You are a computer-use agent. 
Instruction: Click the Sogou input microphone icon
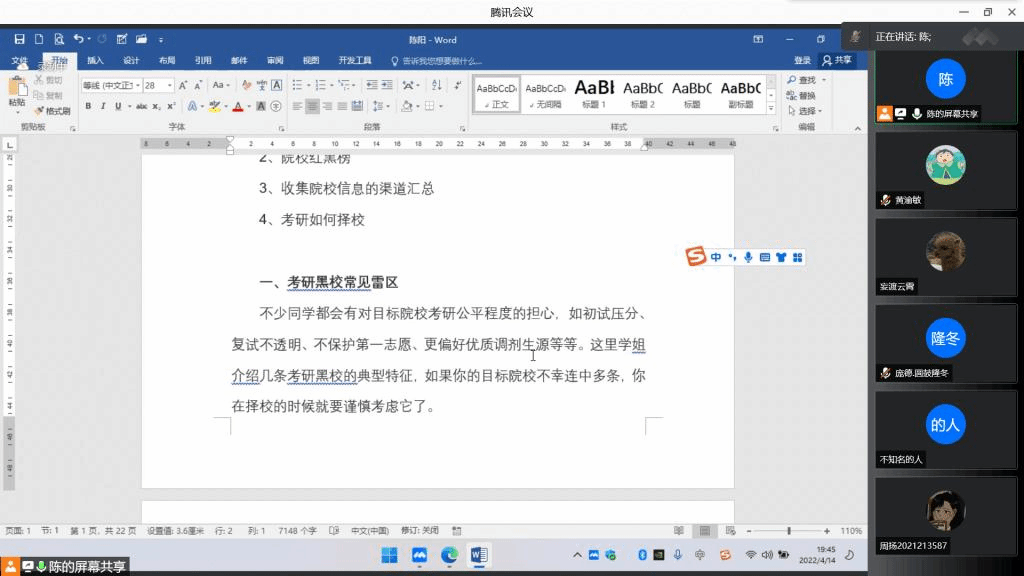click(x=747, y=258)
